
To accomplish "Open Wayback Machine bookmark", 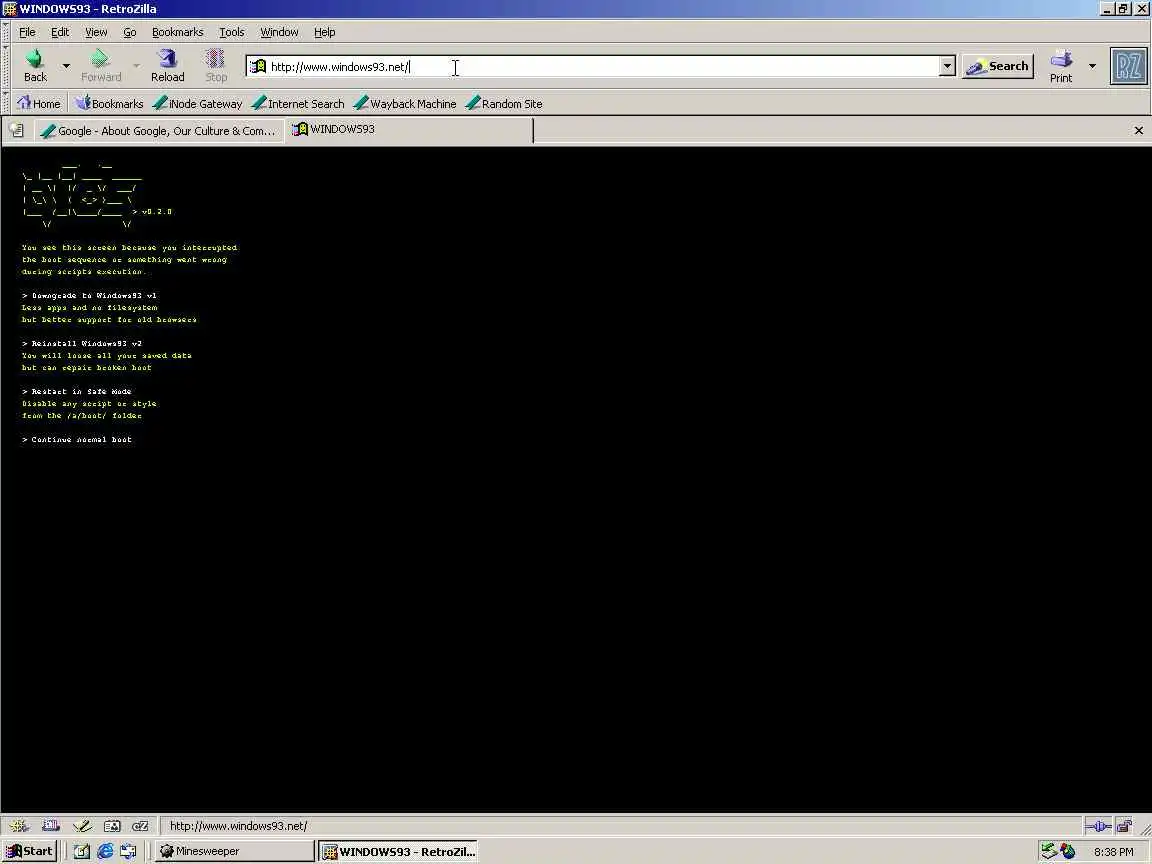I will point(404,104).
